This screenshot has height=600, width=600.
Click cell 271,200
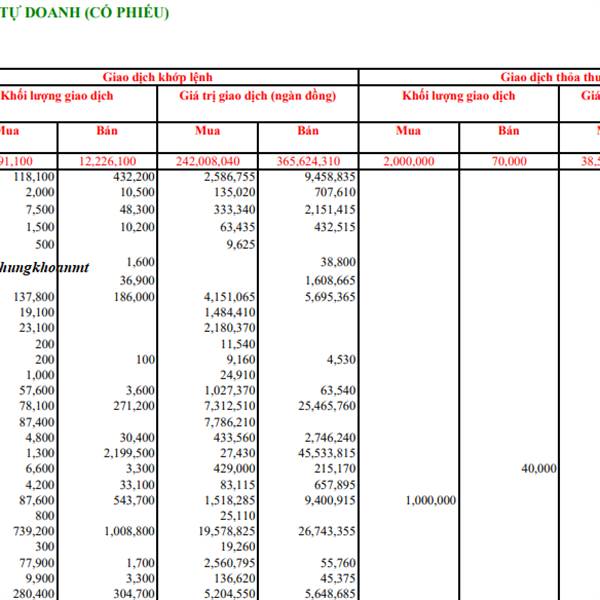click(x=134, y=406)
